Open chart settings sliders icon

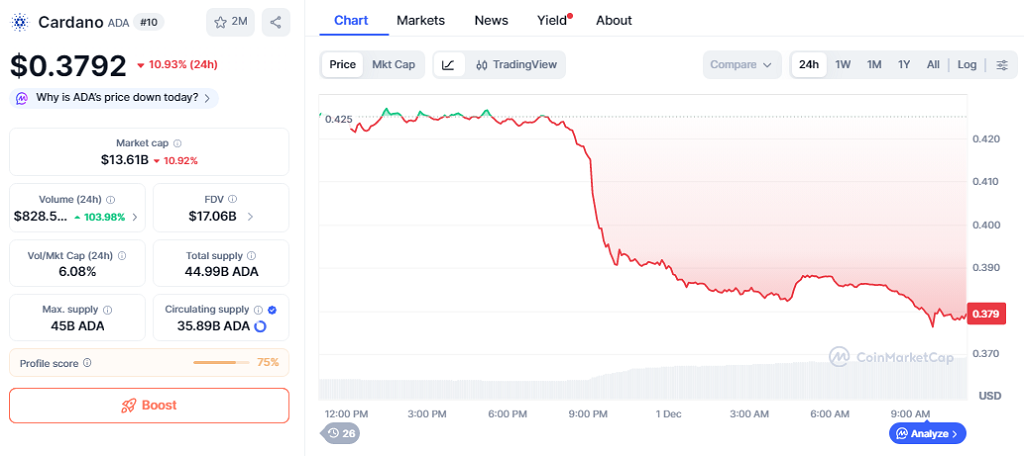[x=1002, y=65]
